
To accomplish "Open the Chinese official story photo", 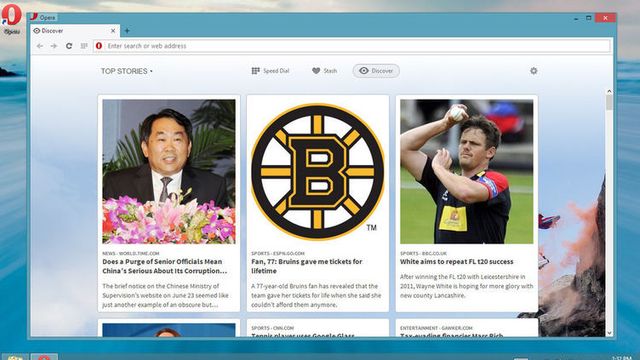I will (x=169, y=171).
